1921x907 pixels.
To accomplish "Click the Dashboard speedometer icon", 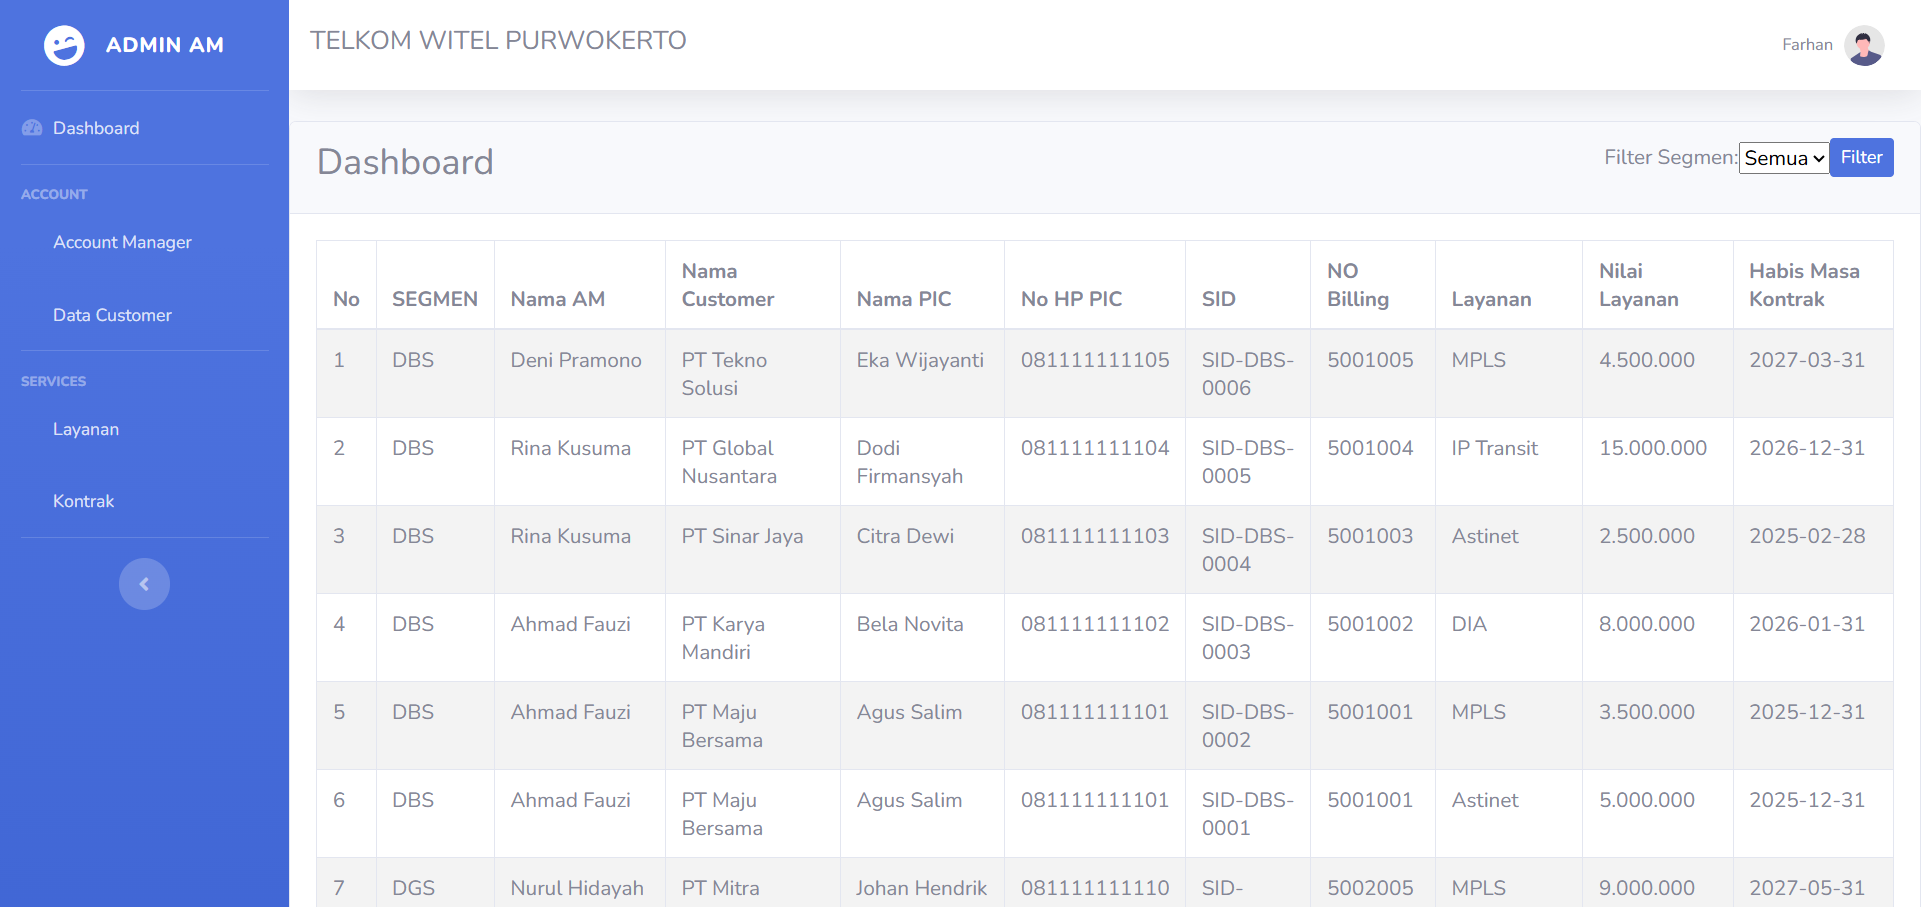I will tap(32, 128).
